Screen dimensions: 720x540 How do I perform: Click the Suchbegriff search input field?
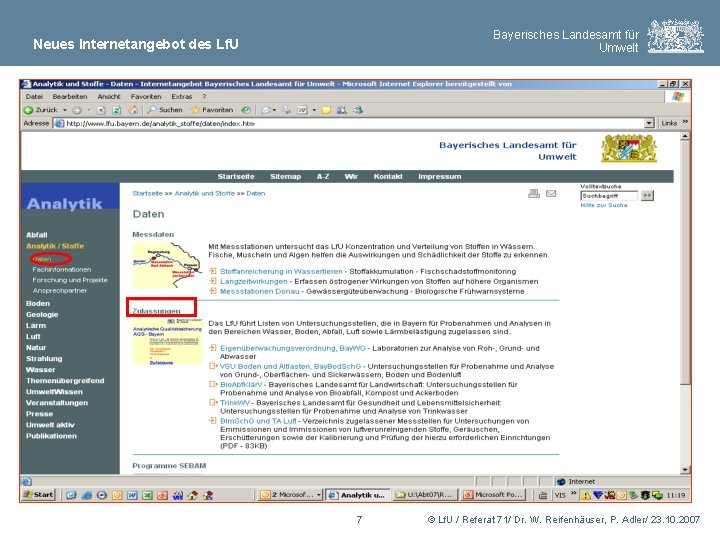click(609, 196)
